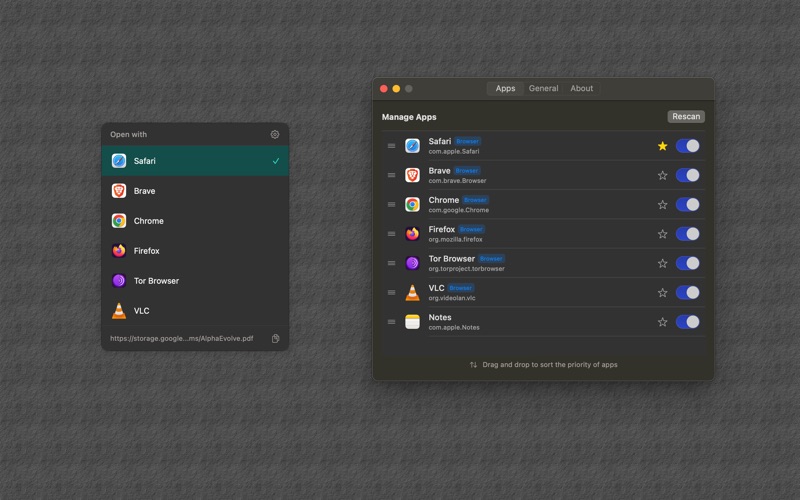Image resolution: width=800 pixels, height=500 pixels.
Task: Switch to the Apps tab
Action: [x=505, y=88]
